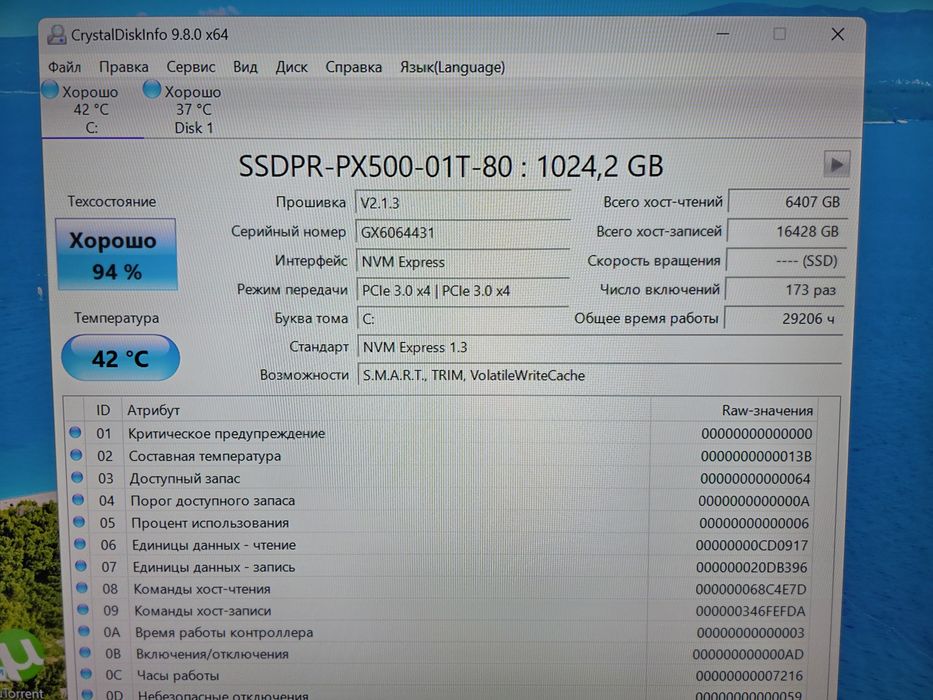Click the Хорошо 94 % health status box

pos(117,255)
